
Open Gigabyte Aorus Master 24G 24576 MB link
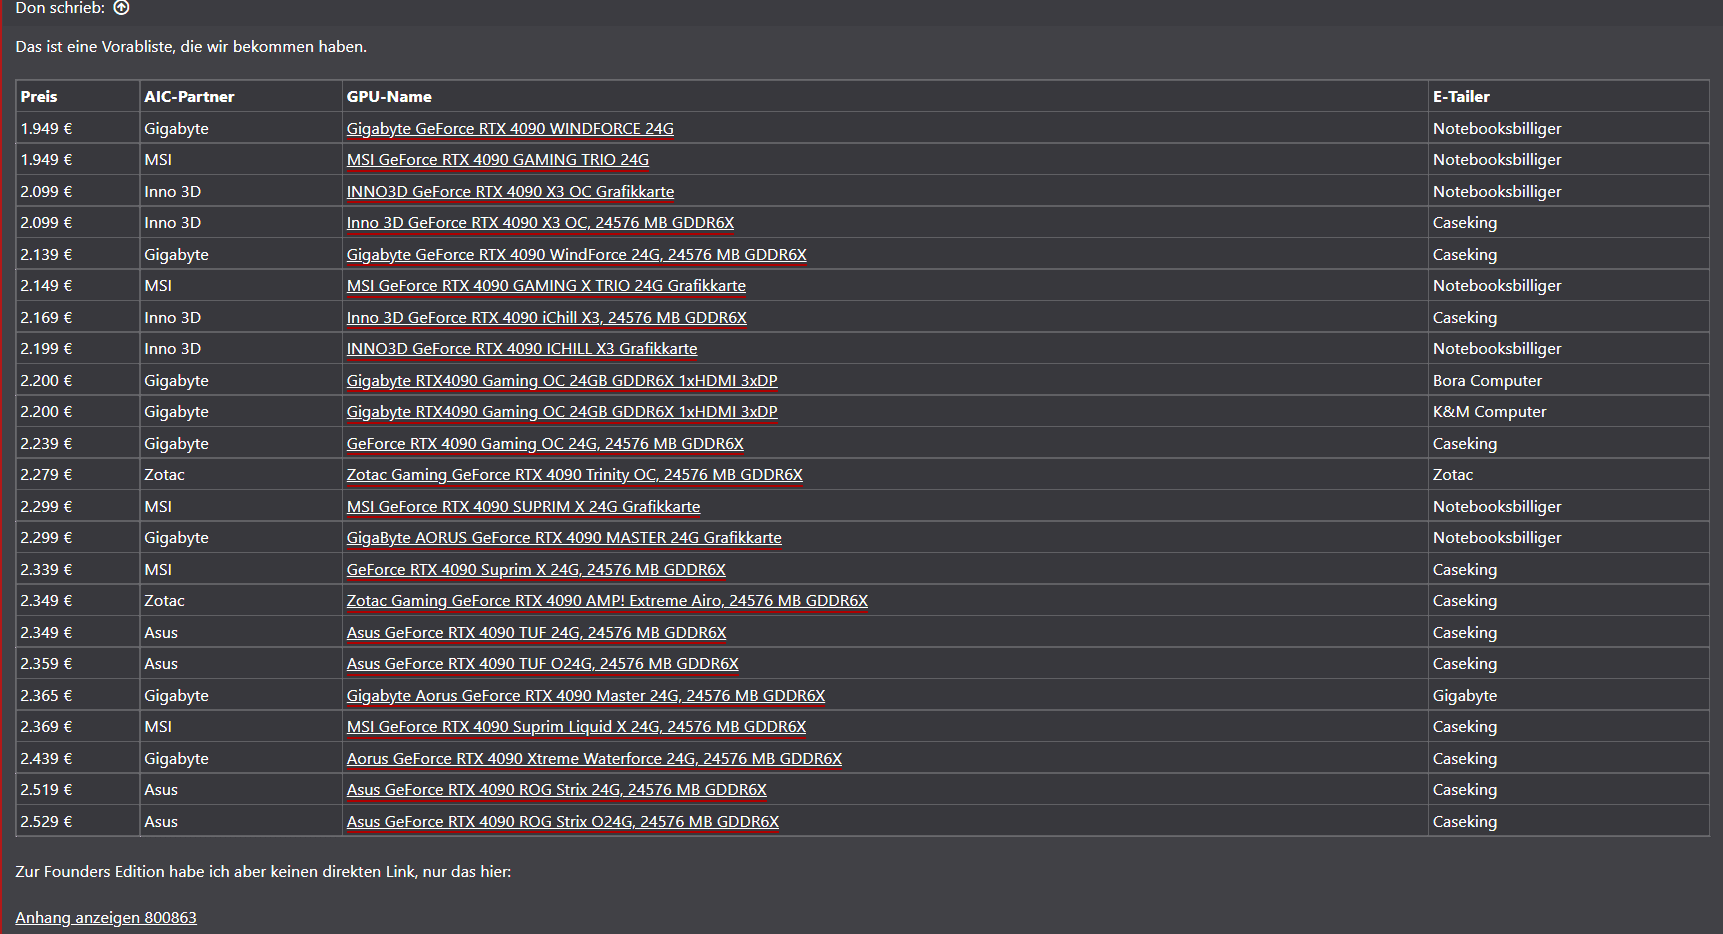(x=585, y=696)
